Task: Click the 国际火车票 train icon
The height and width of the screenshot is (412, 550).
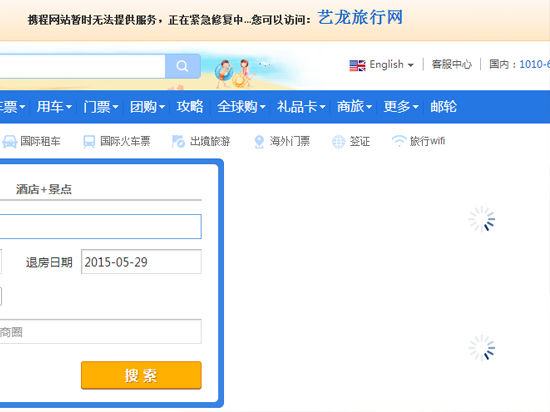Action: coord(89,142)
